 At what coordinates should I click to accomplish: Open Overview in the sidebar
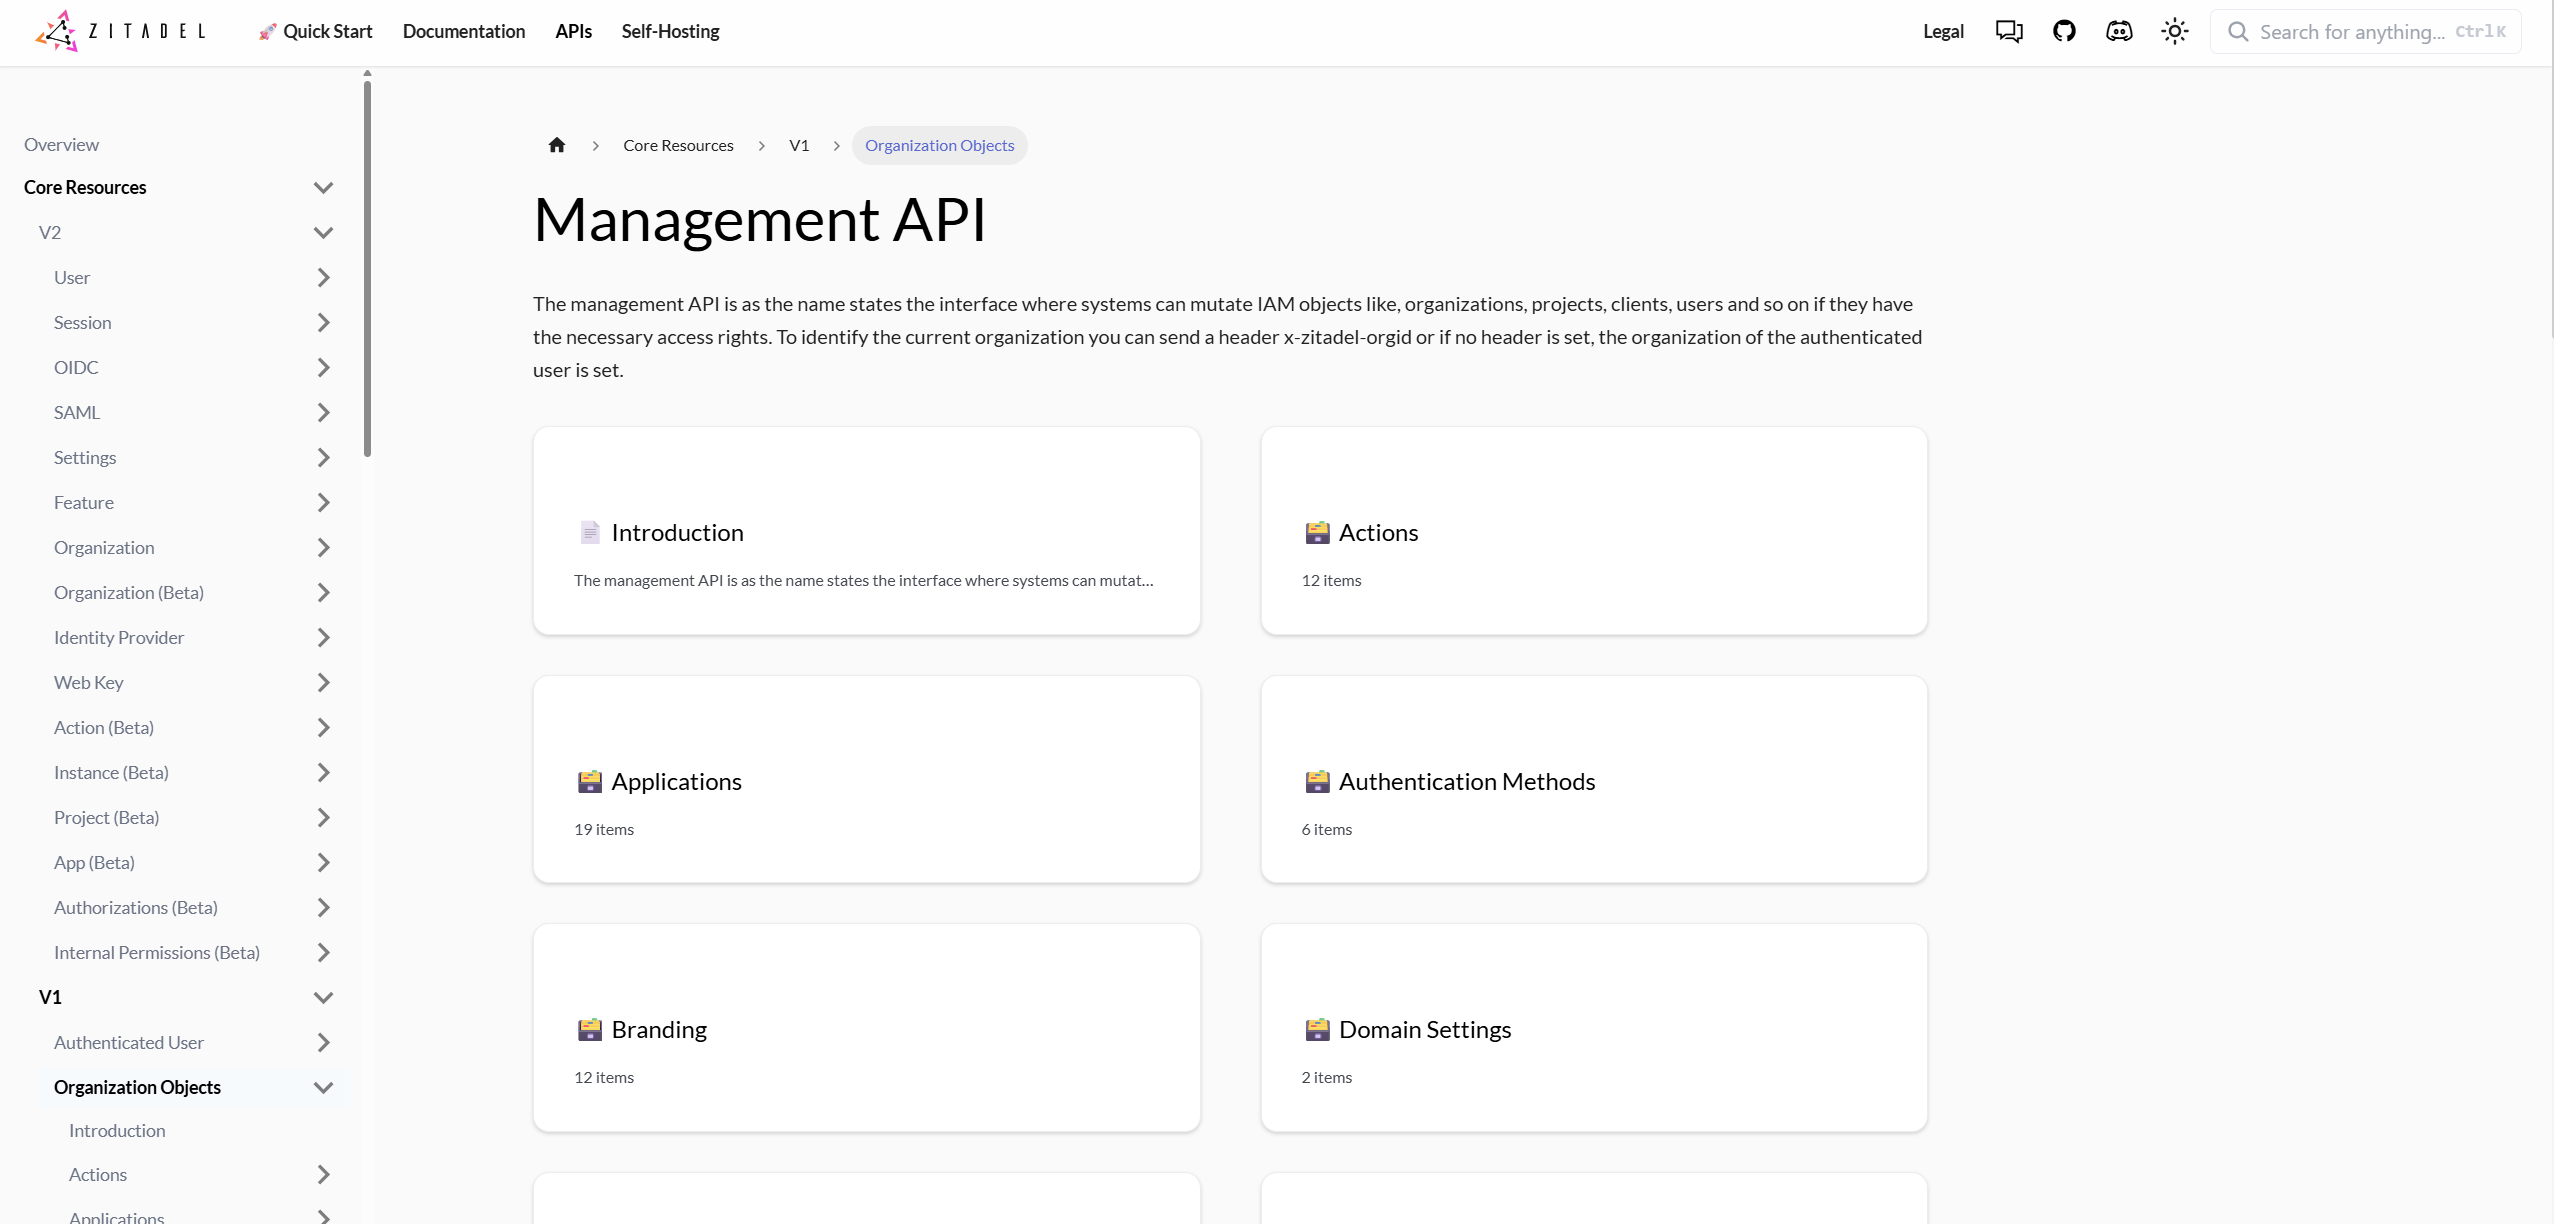[61, 144]
